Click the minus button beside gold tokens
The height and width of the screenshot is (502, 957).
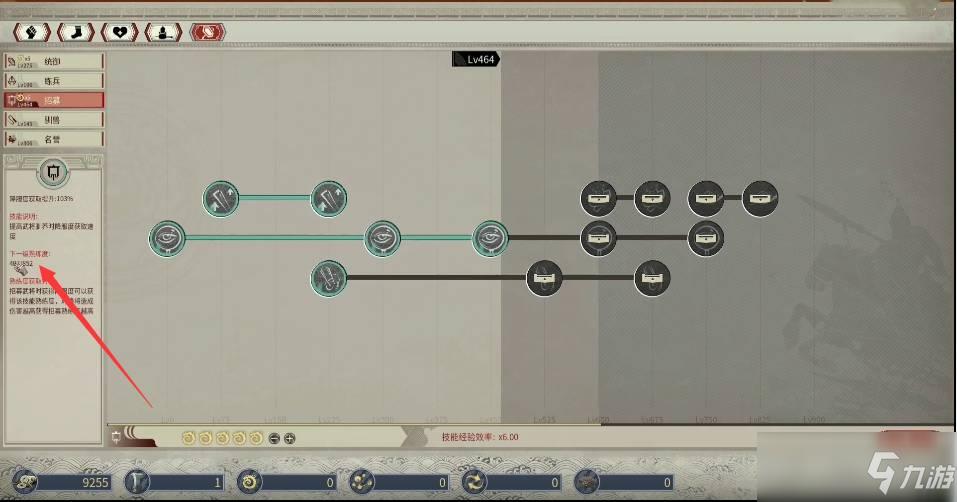point(274,438)
